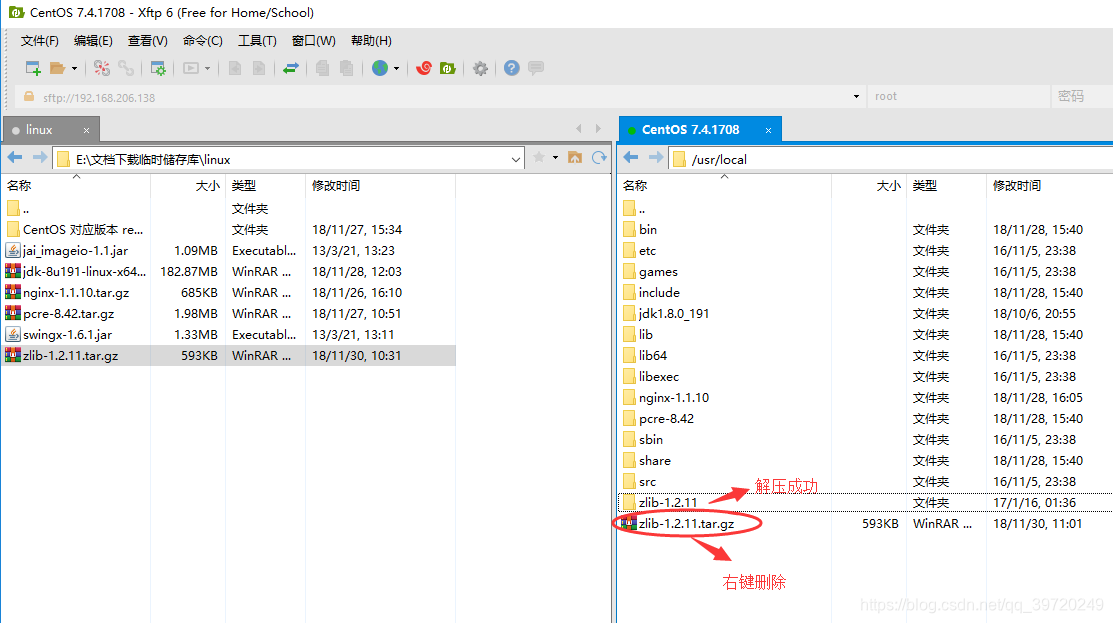The height and width of the screenshot is (623, 1113).
Task: Refresh the local pane
Action: tap(599, 158)
